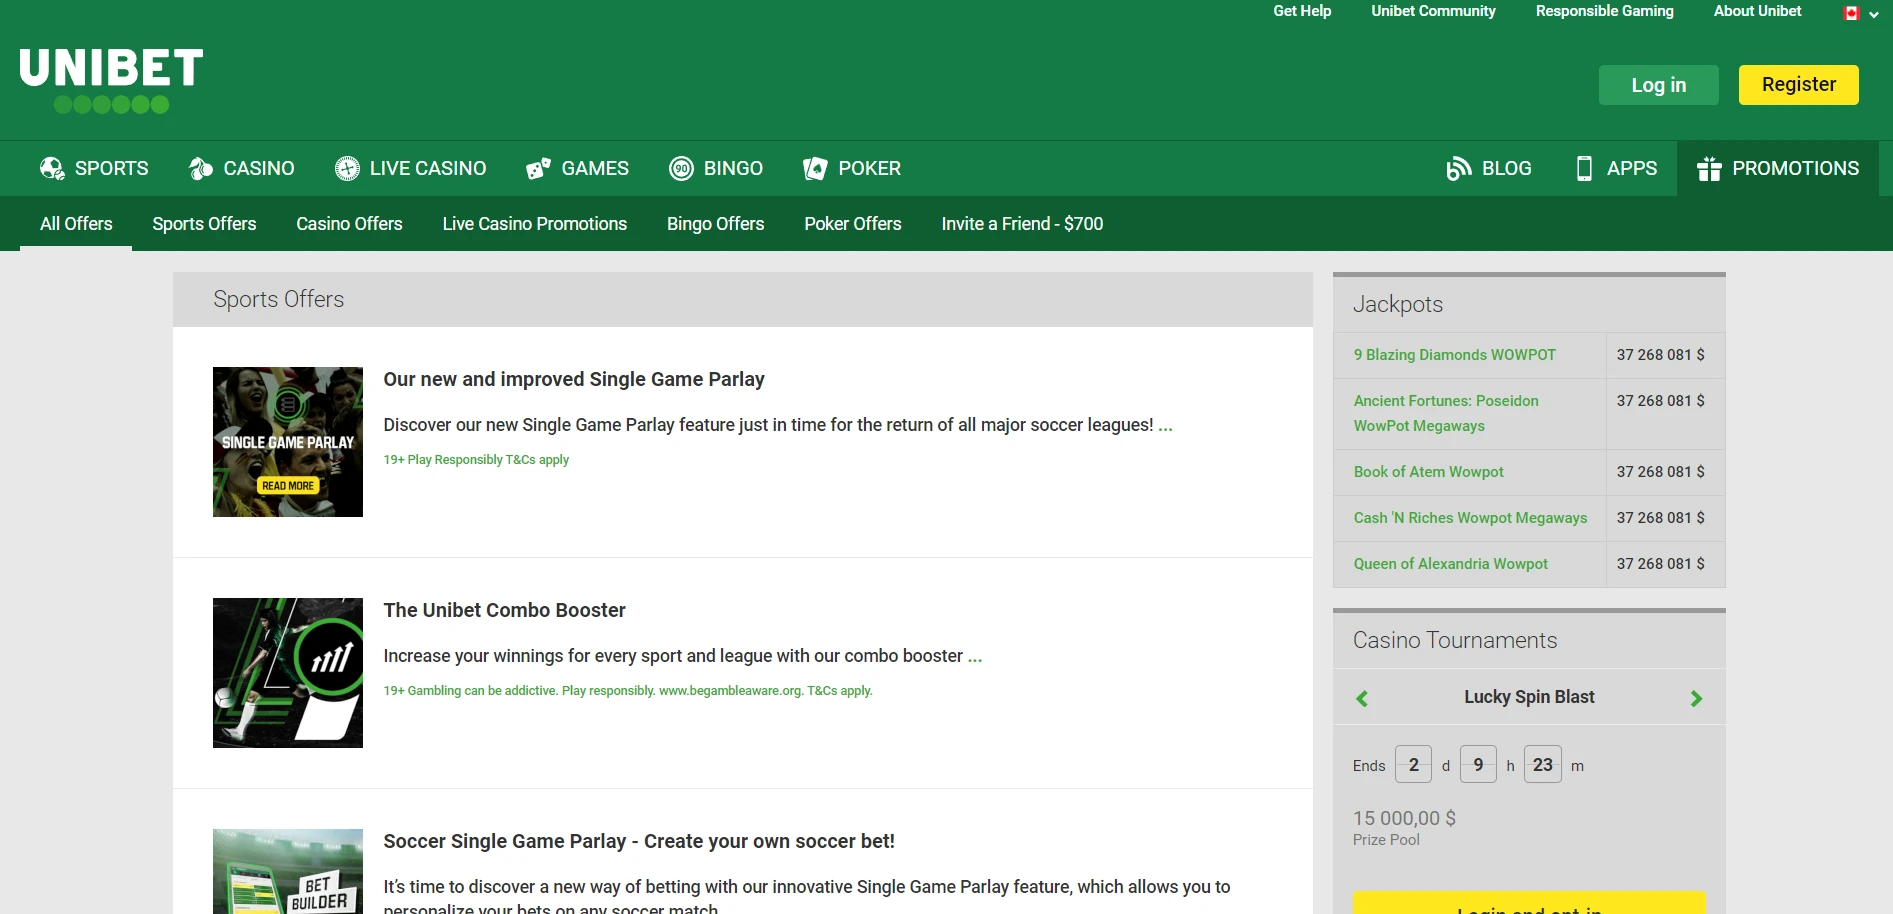Open the Responsible Gaming link
Screen dimensions: 1893x914
[x=1605, y=11]
